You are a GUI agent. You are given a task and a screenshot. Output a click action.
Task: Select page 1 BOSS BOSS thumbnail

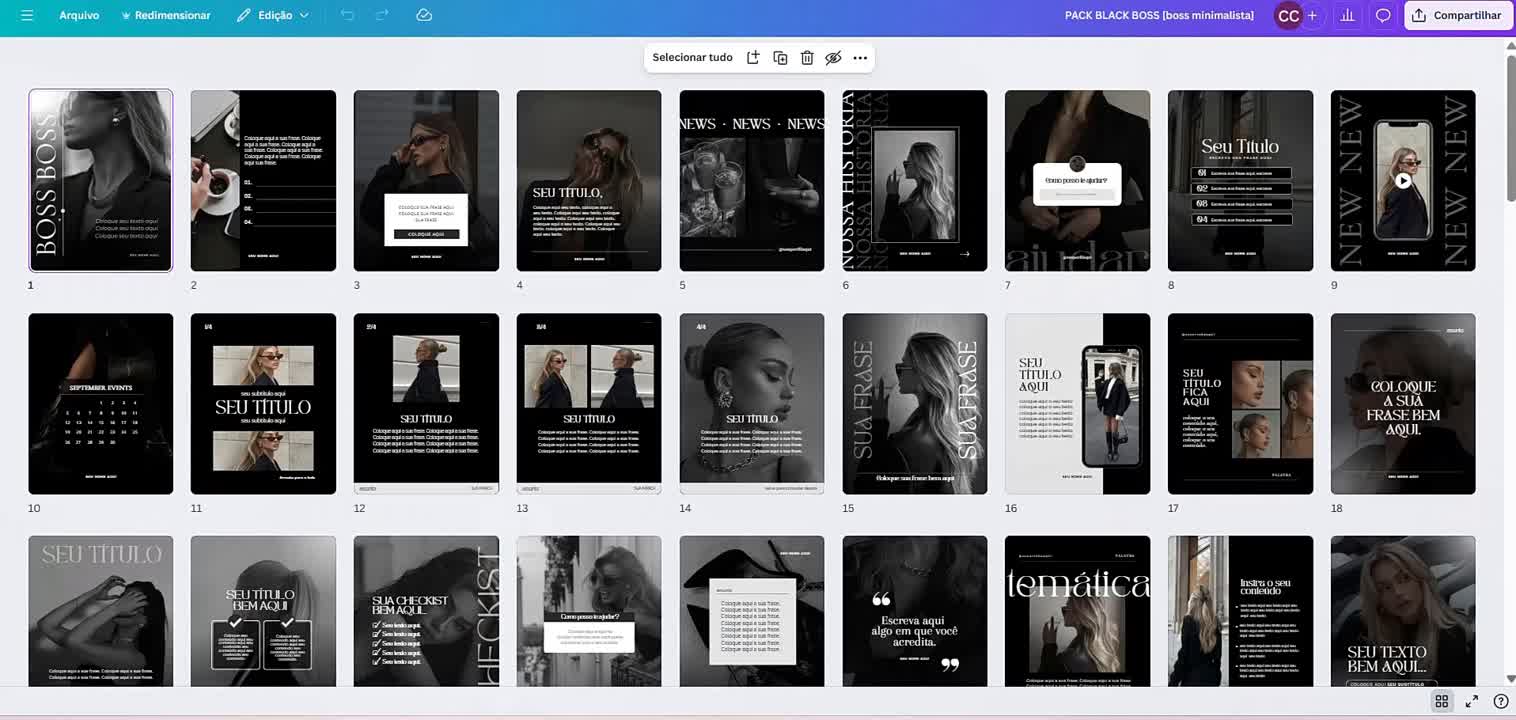(x=100, y=180)
